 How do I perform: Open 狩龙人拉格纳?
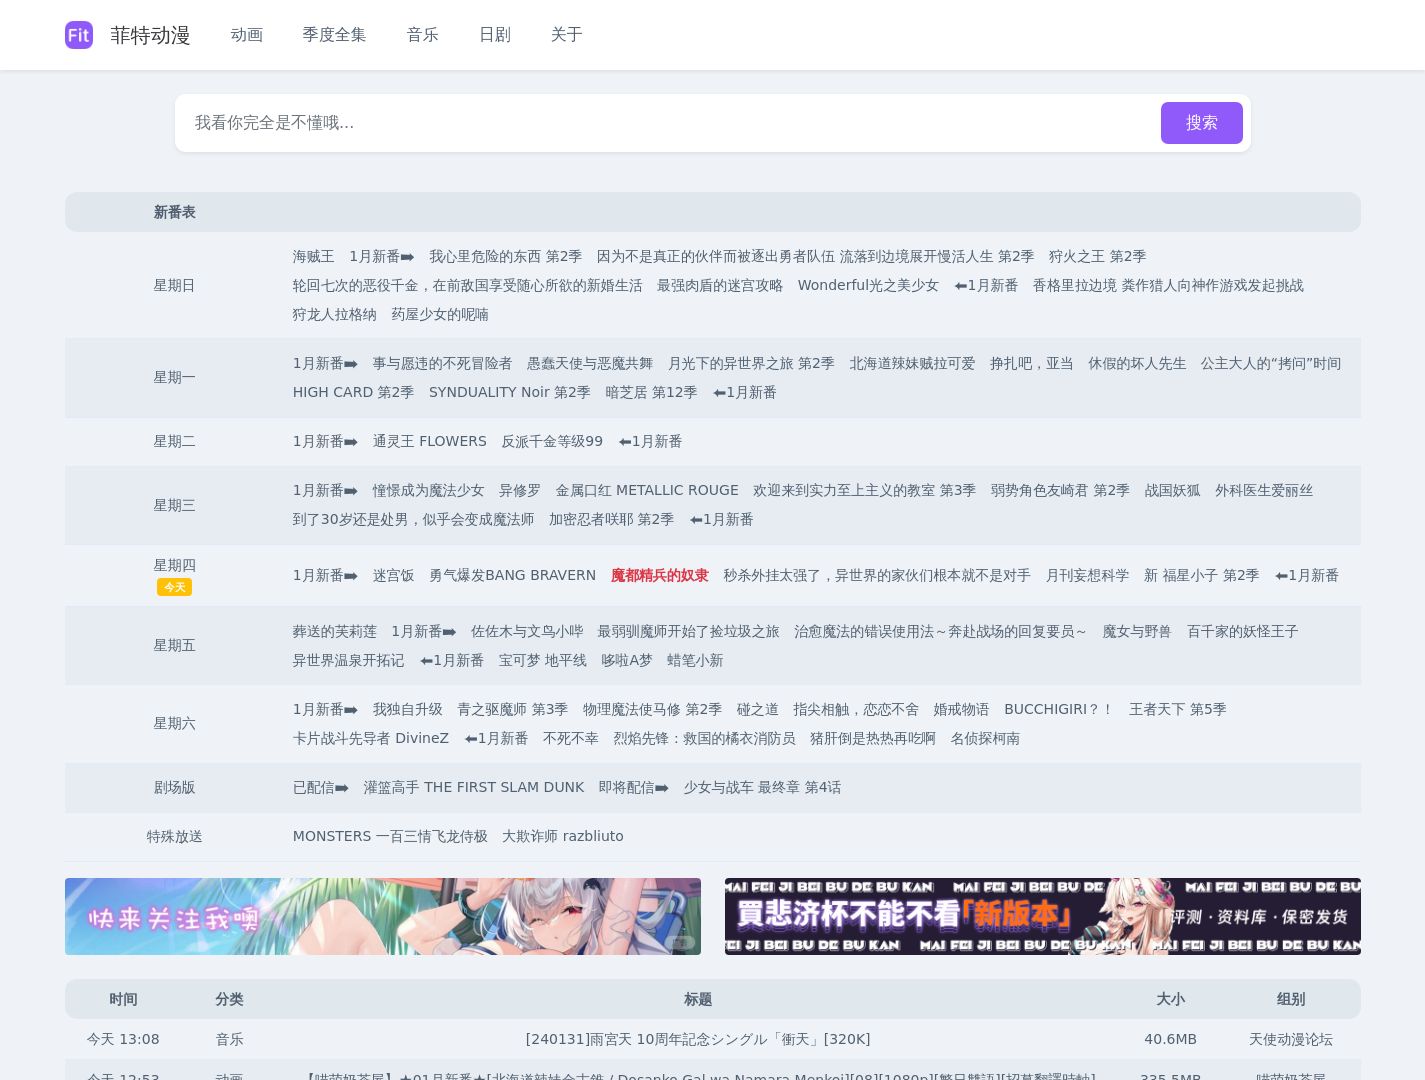[335, 315]
